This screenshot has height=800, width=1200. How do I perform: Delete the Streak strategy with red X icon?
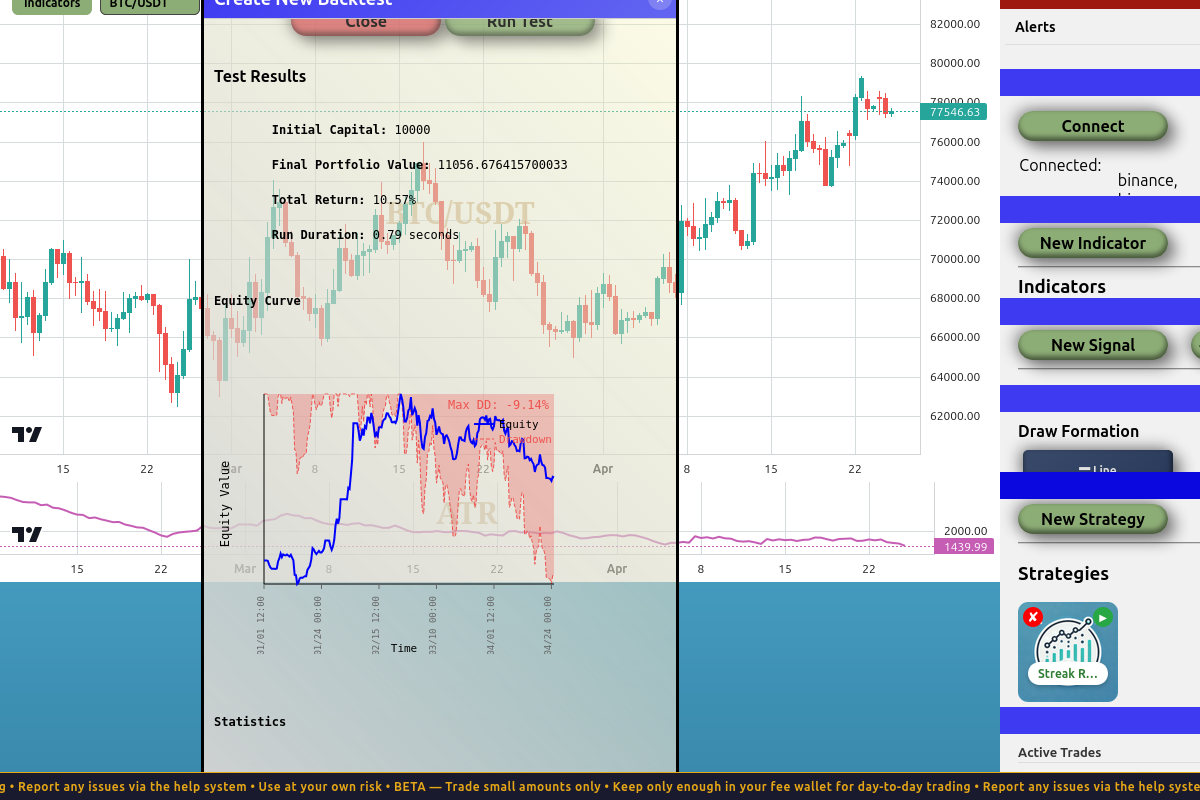(1033, 617)
